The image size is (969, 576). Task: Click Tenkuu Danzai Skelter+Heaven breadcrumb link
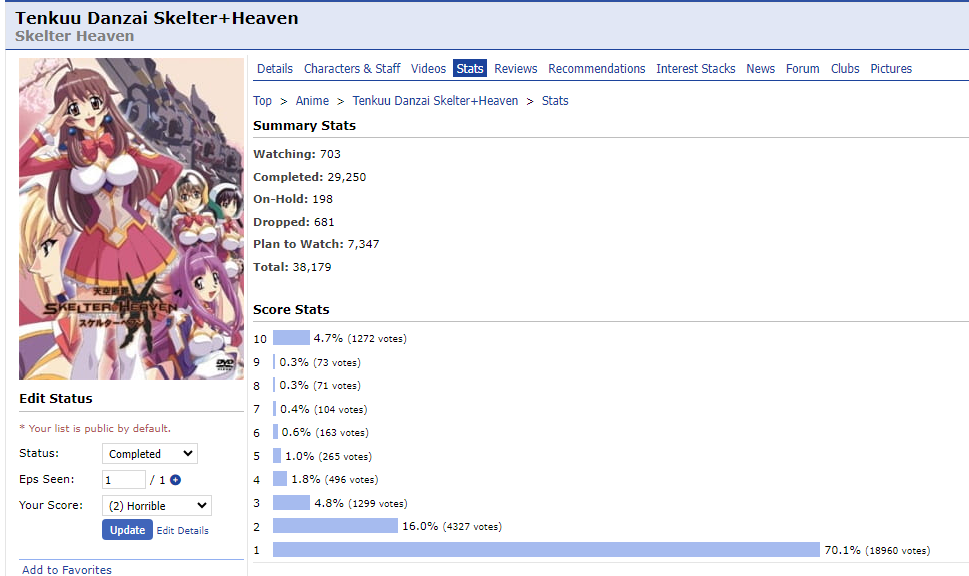pyautogui.click(x=435, y=101)
